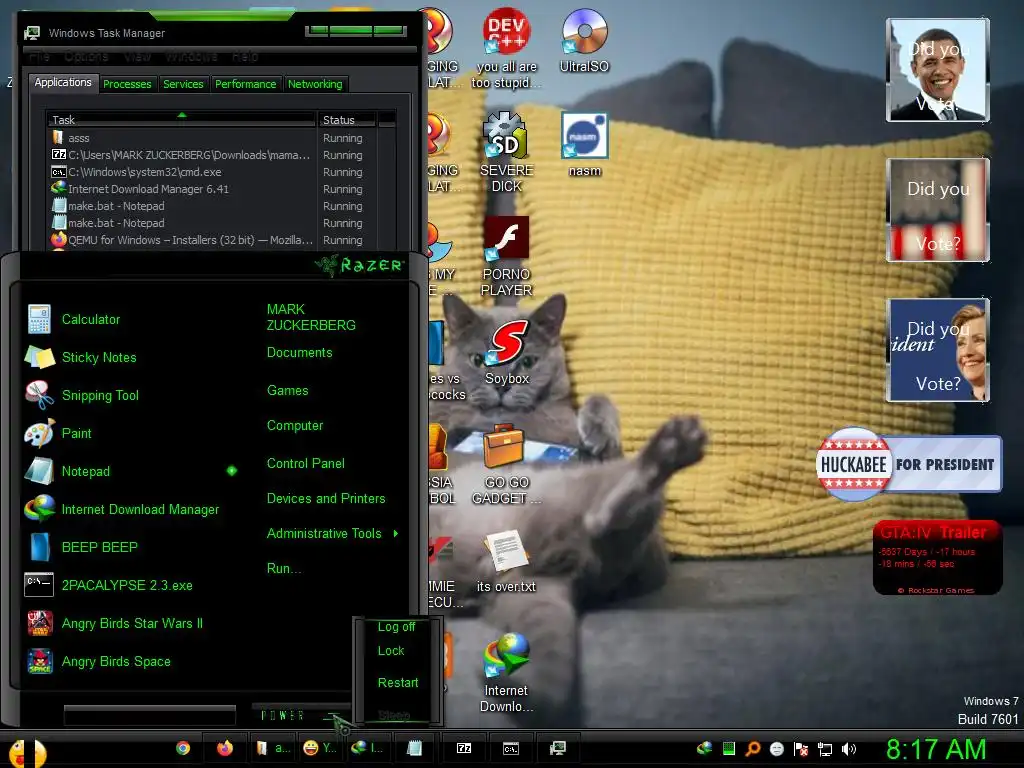This screenshot has height=768, width=1024.
Task: Open the UltraISO desktop icon
Action: coord(584,40)
